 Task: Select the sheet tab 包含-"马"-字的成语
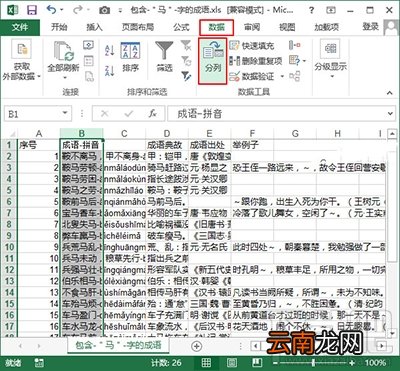coord(118,345)
